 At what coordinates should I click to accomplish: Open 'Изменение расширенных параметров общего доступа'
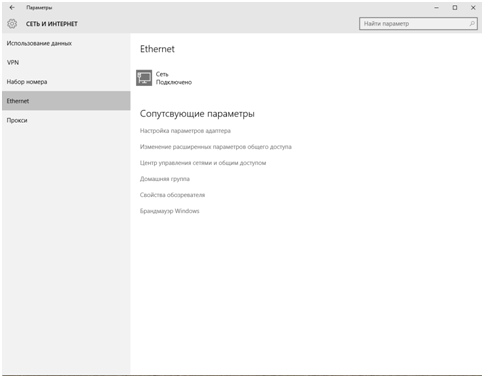coord(216,147)
